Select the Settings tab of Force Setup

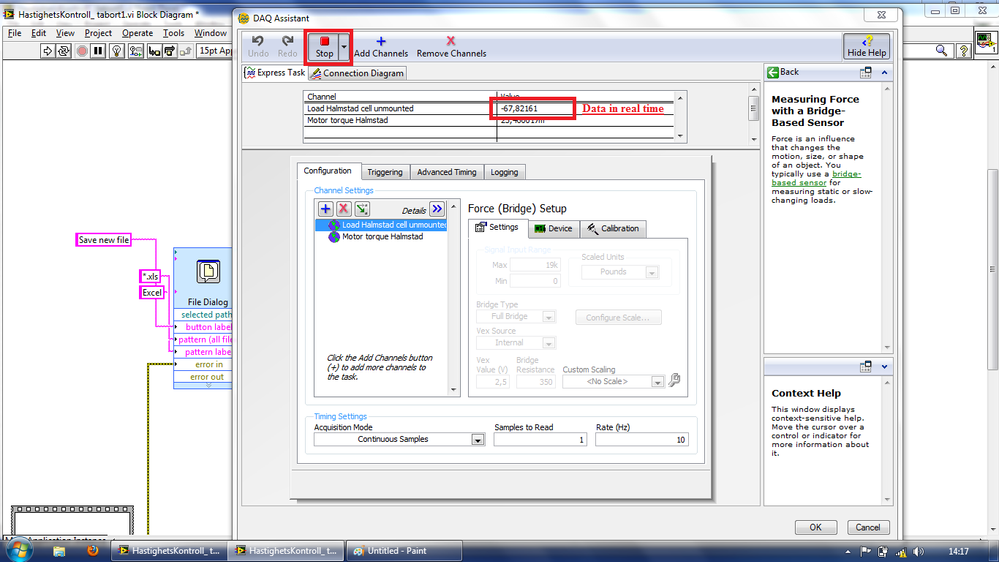(497, 227)
